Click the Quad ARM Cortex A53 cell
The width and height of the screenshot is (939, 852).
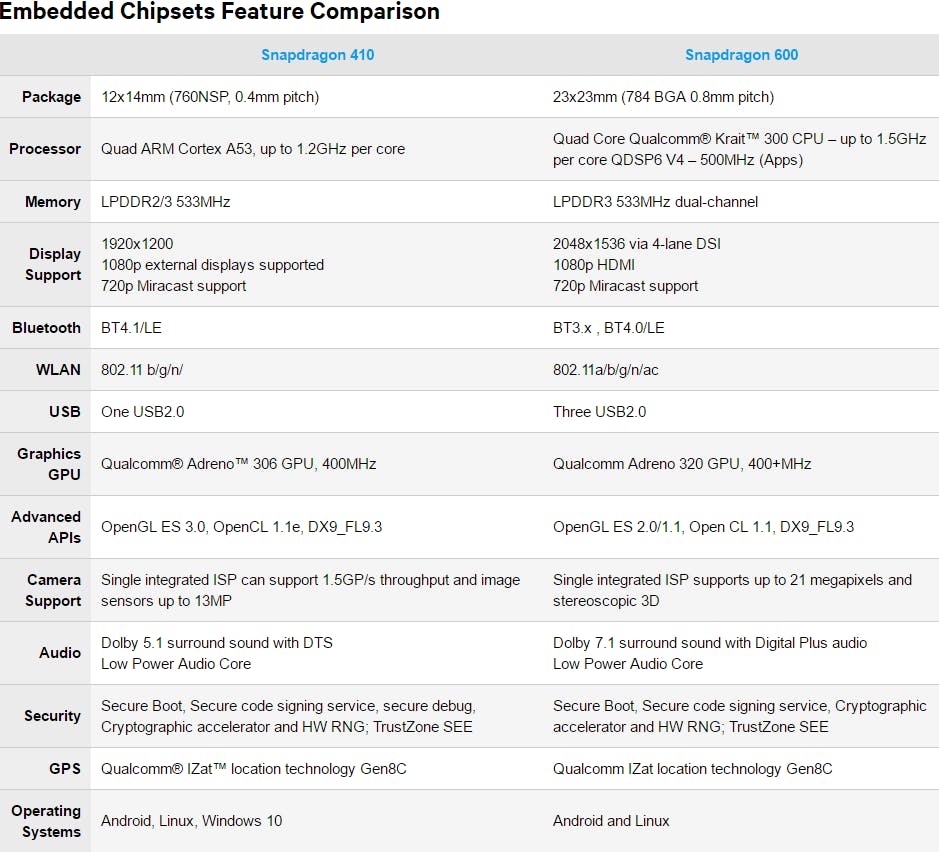[x=253, y=149]
